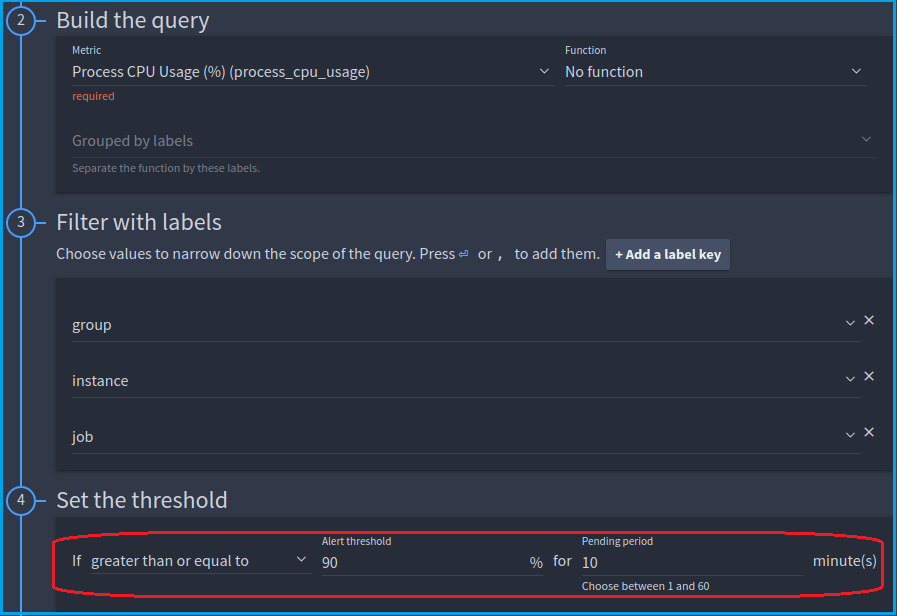Remove the job label filter

click(868, 432)
